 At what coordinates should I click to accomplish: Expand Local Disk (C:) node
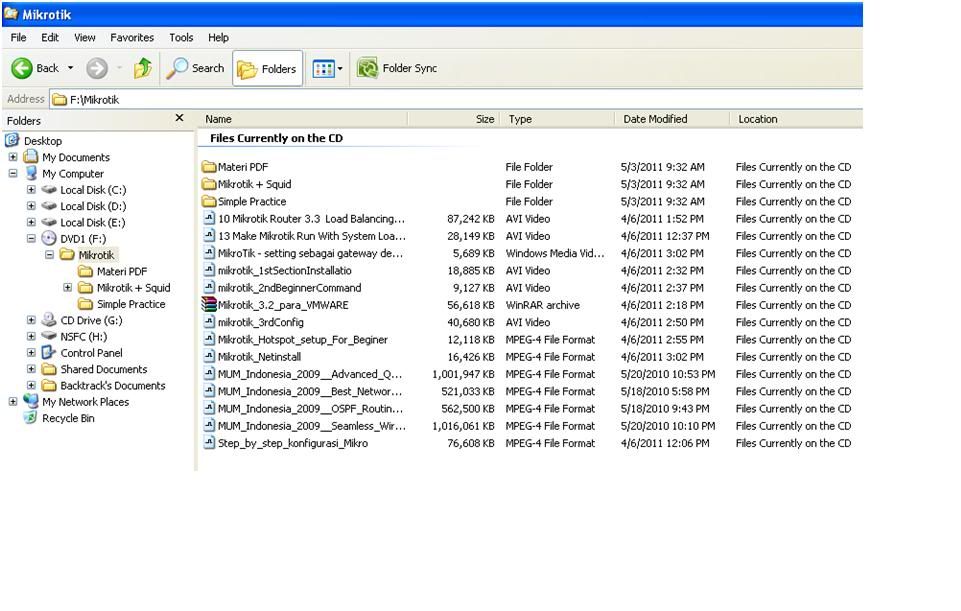(31, 189)
